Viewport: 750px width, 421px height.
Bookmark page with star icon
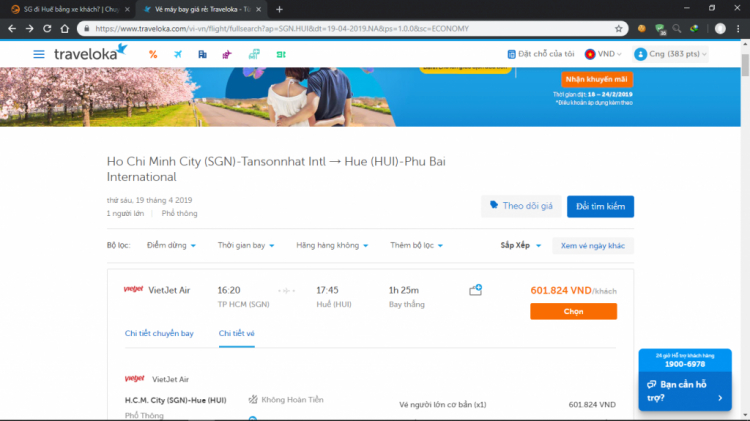[x=618, y=29]
